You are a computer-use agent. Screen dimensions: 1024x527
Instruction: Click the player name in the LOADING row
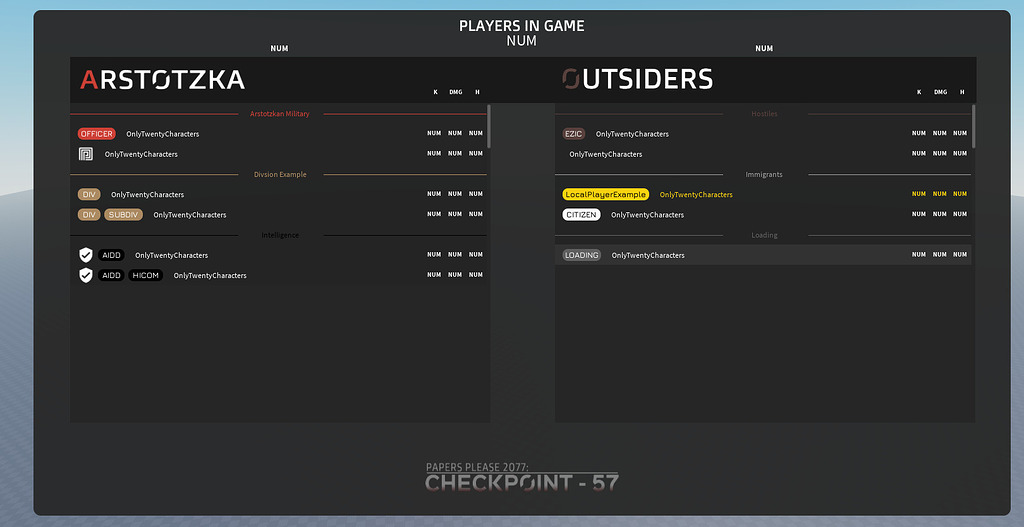pos(648,255)
